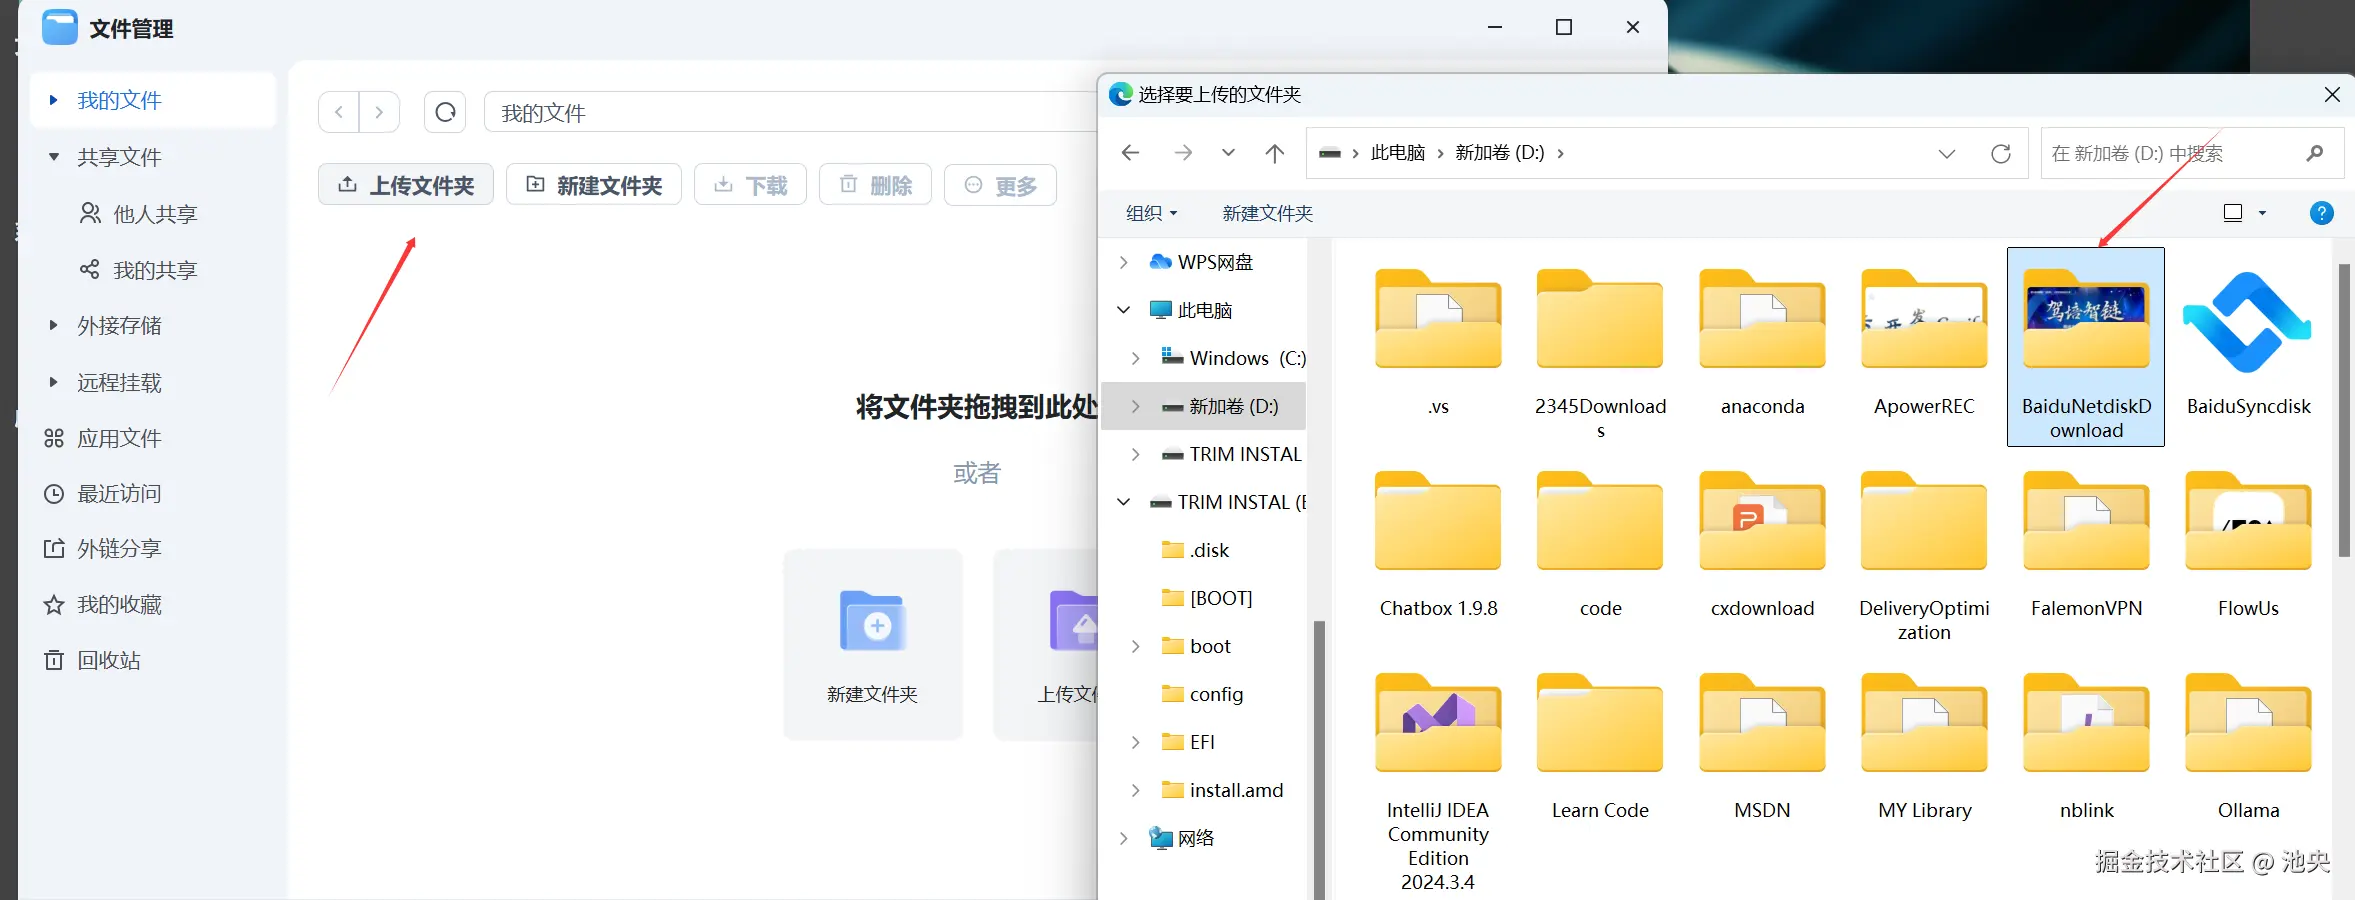Screen dimensions: 2355x900
Task: Click the 应用文件 icon in sidebar
Action: 55,437
